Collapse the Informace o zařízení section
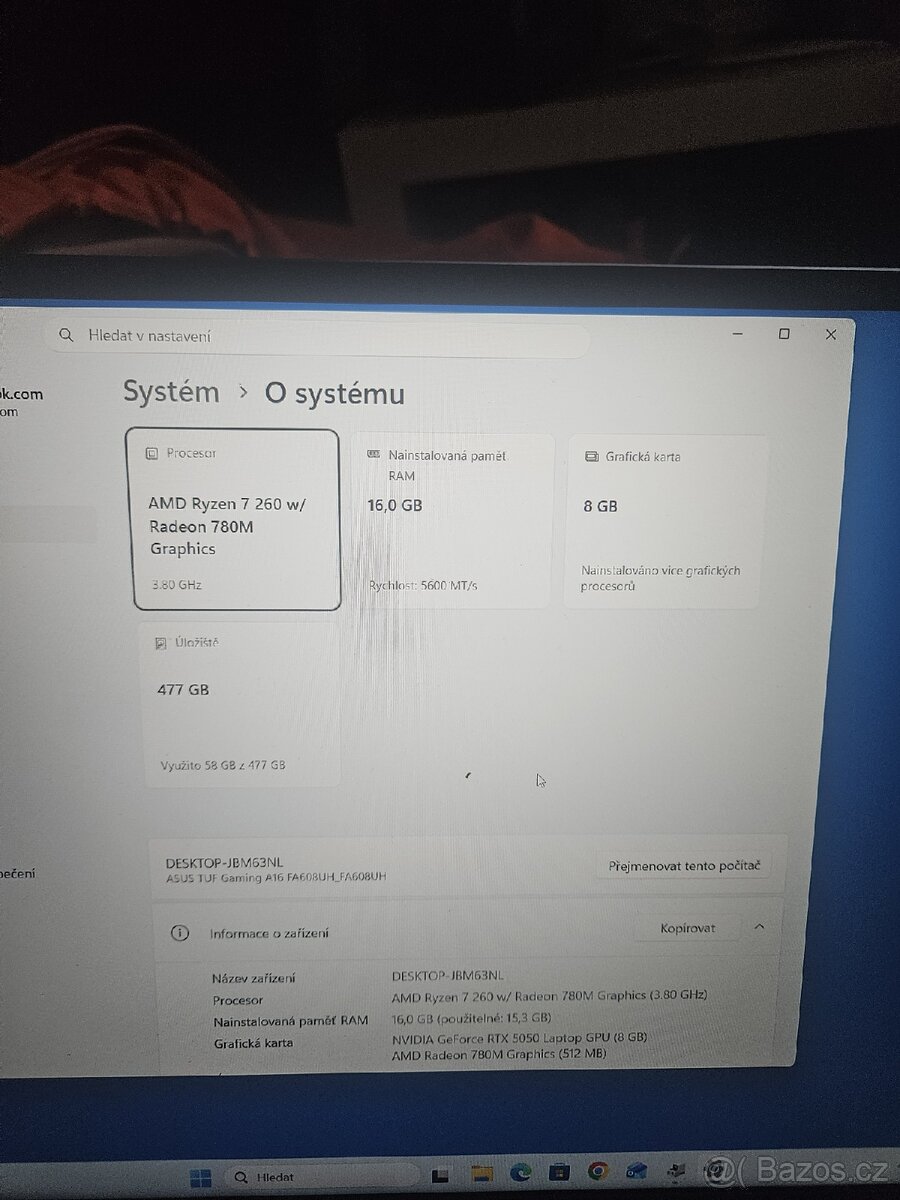 759,927
